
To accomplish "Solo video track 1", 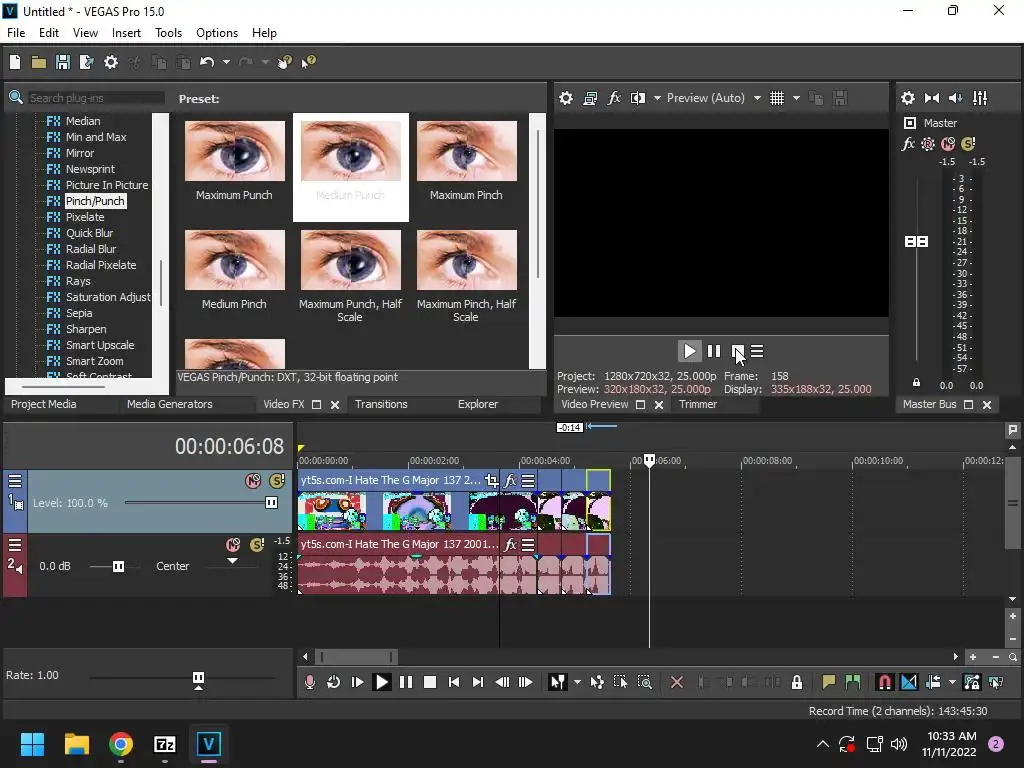I will 277,481.
